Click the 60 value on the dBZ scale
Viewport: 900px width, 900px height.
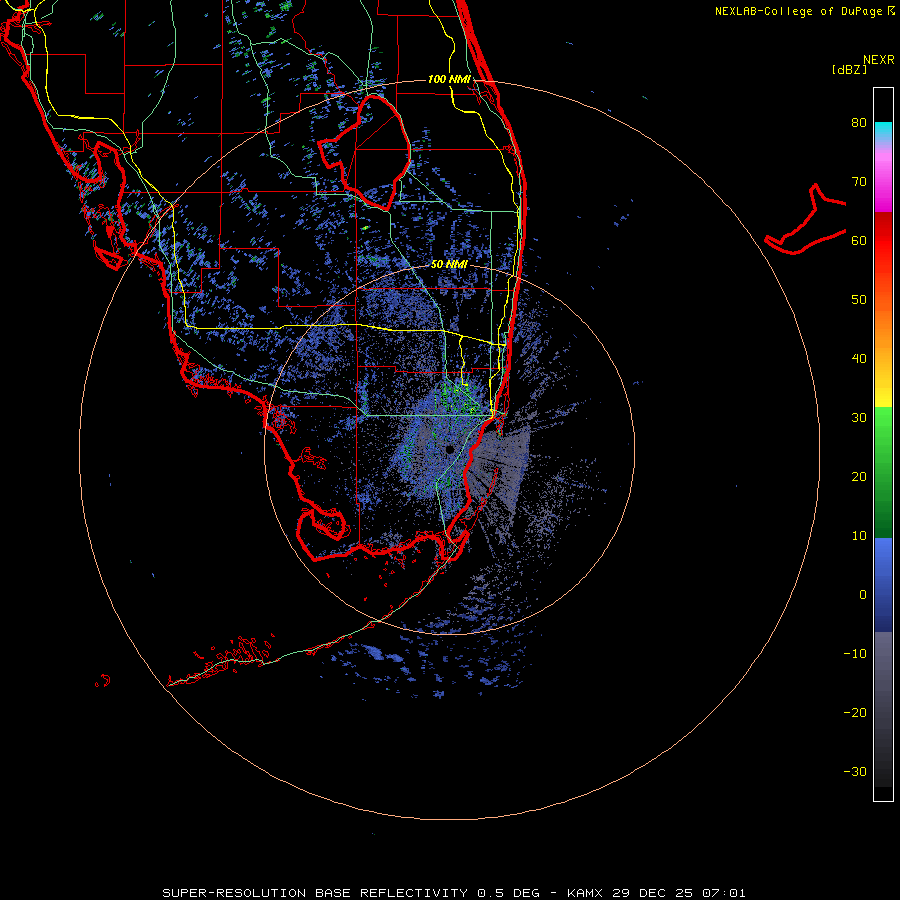[x=859, y=240]
